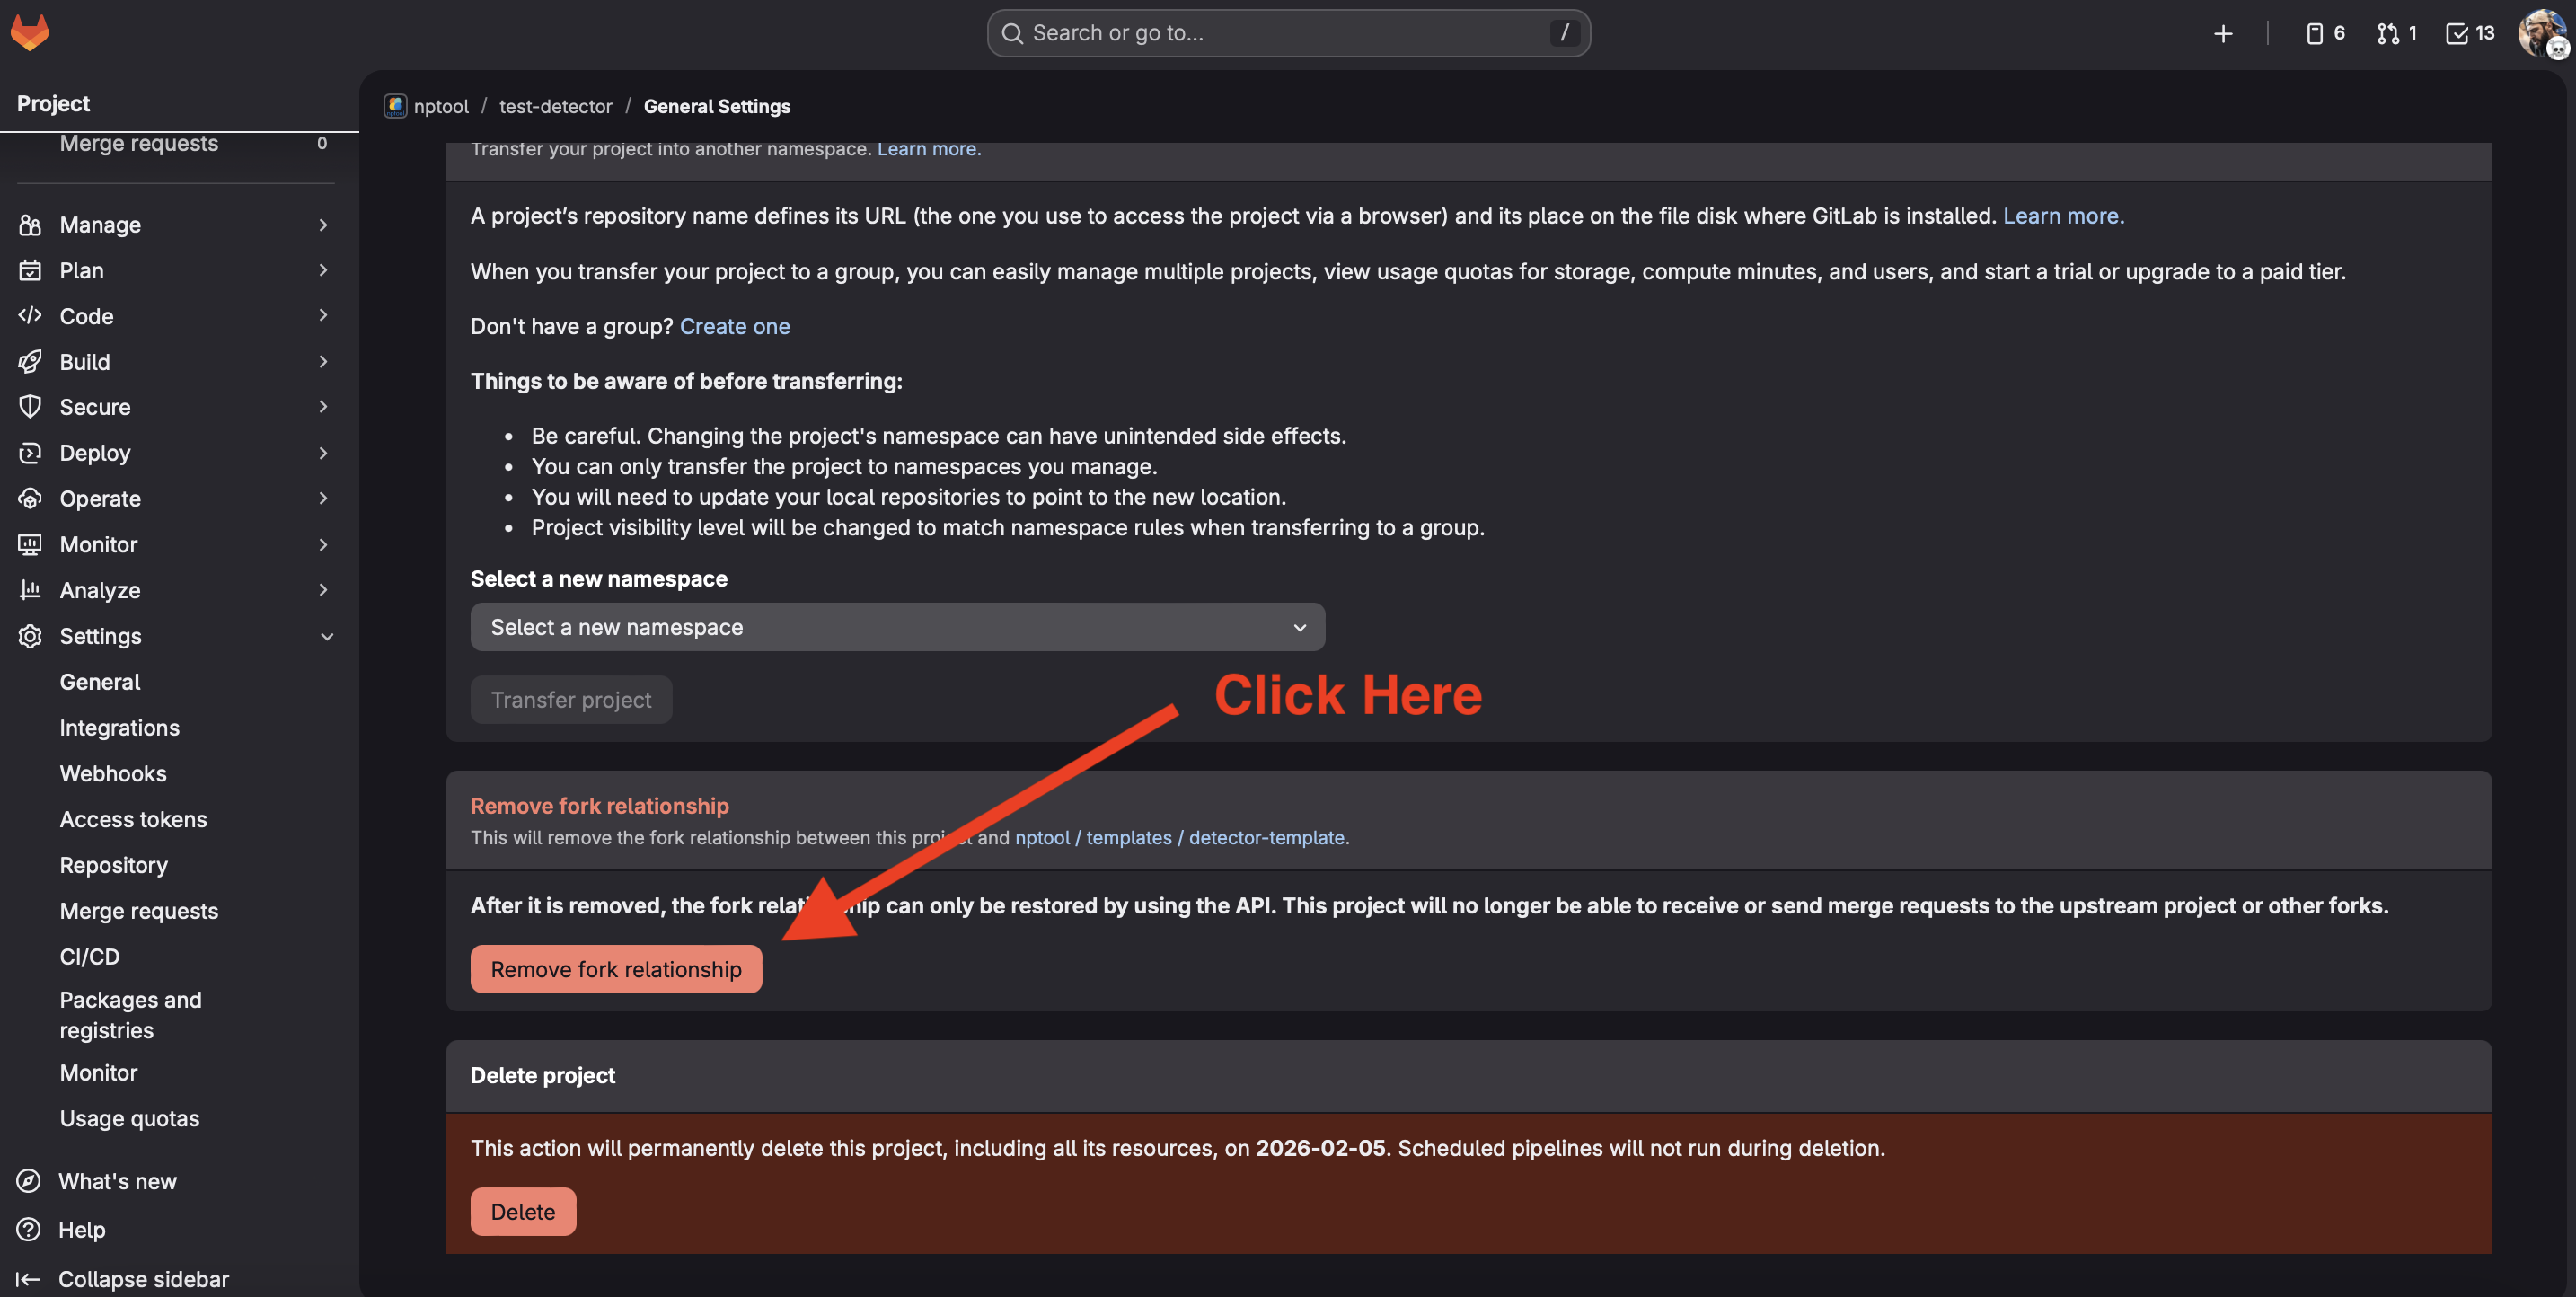Open the to-do list icon
The image size is (2576, 1297).
2469,33
